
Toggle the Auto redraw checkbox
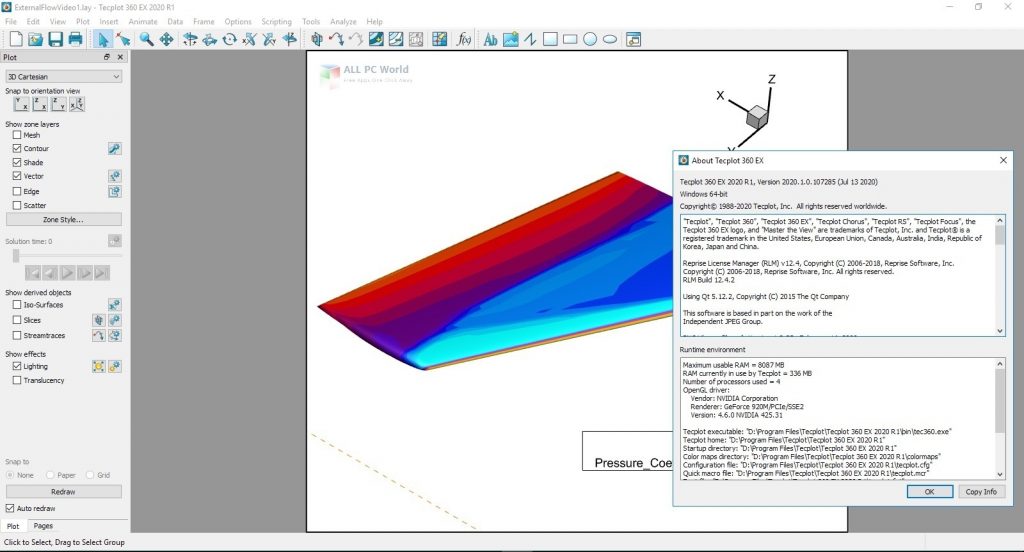[10, 508]
